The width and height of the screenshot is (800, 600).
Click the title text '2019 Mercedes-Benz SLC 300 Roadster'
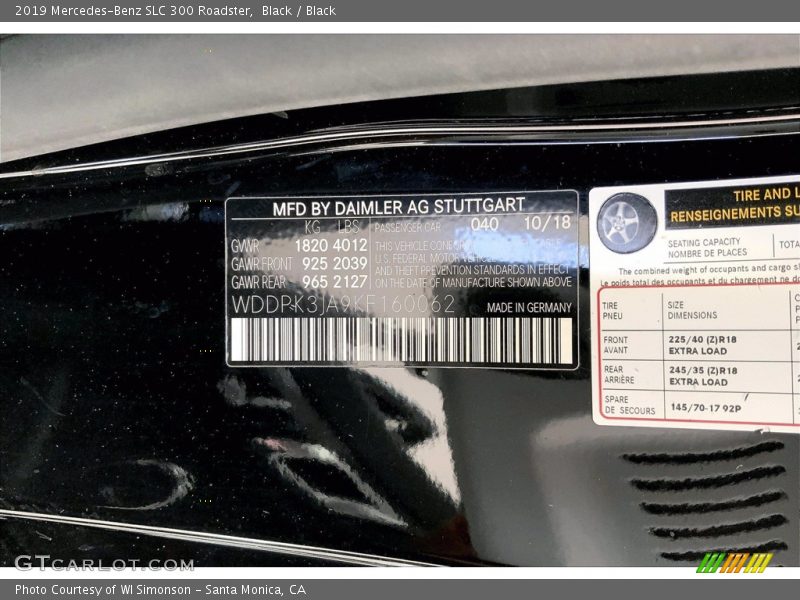(x=133, y=11)
